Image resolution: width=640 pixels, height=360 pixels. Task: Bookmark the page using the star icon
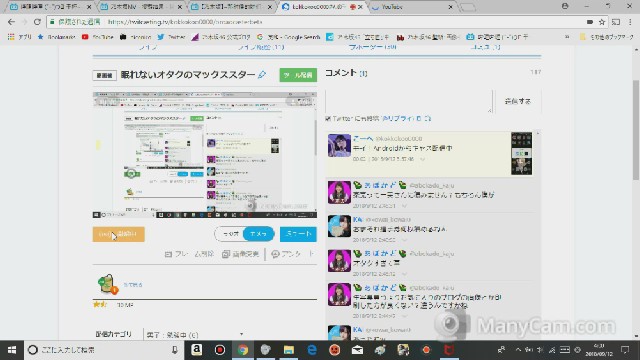coord(602,22)
